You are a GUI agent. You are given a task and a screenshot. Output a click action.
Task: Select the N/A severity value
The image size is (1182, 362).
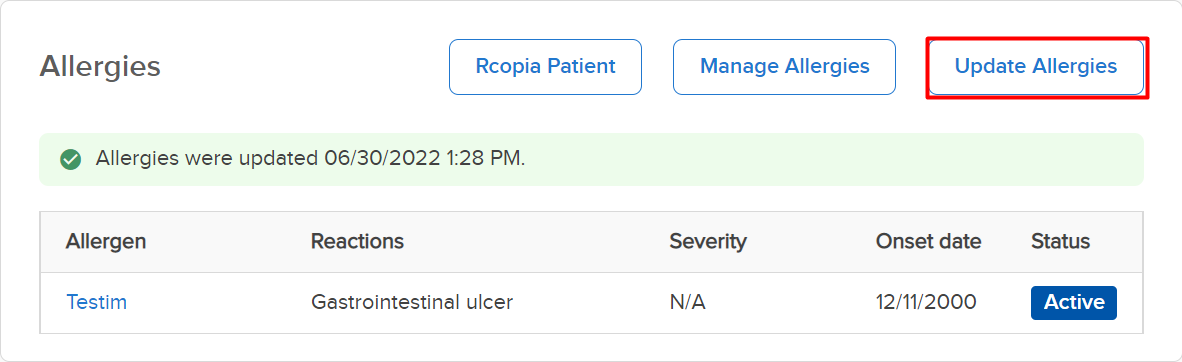pyautogui.click(x=687, y=302)
